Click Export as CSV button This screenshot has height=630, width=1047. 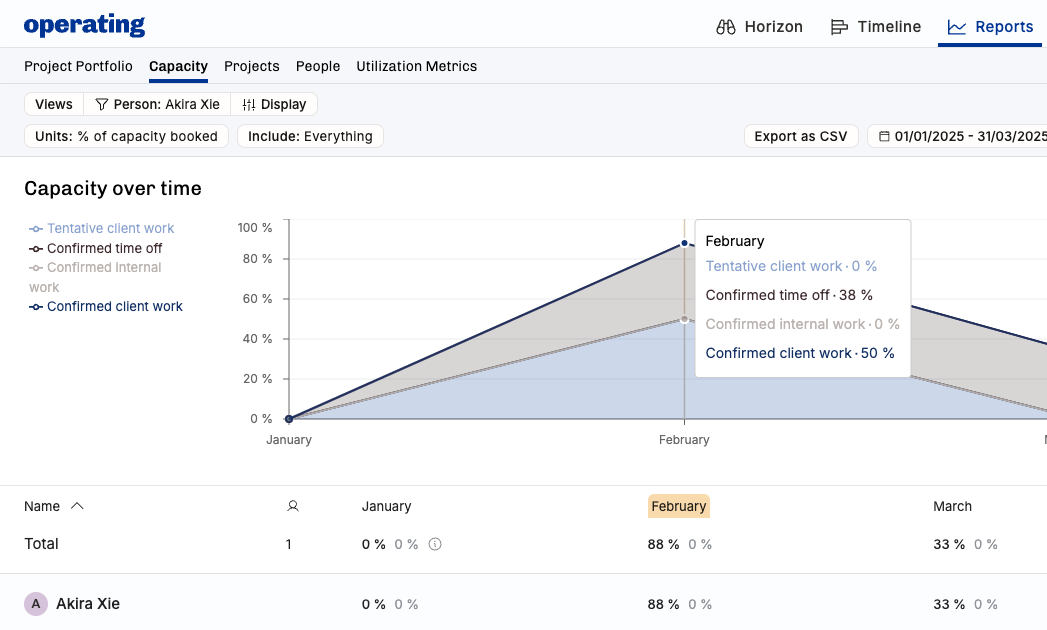800,137
